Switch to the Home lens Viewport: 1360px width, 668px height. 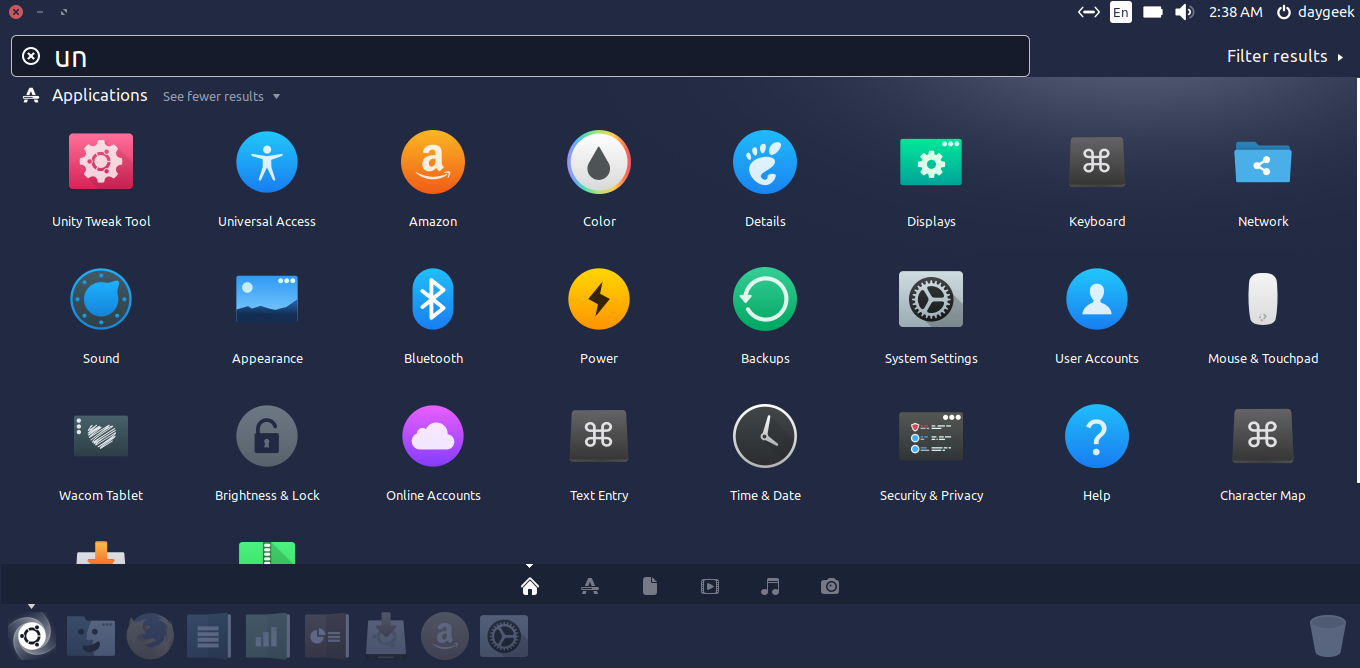[x=530, y=586]
